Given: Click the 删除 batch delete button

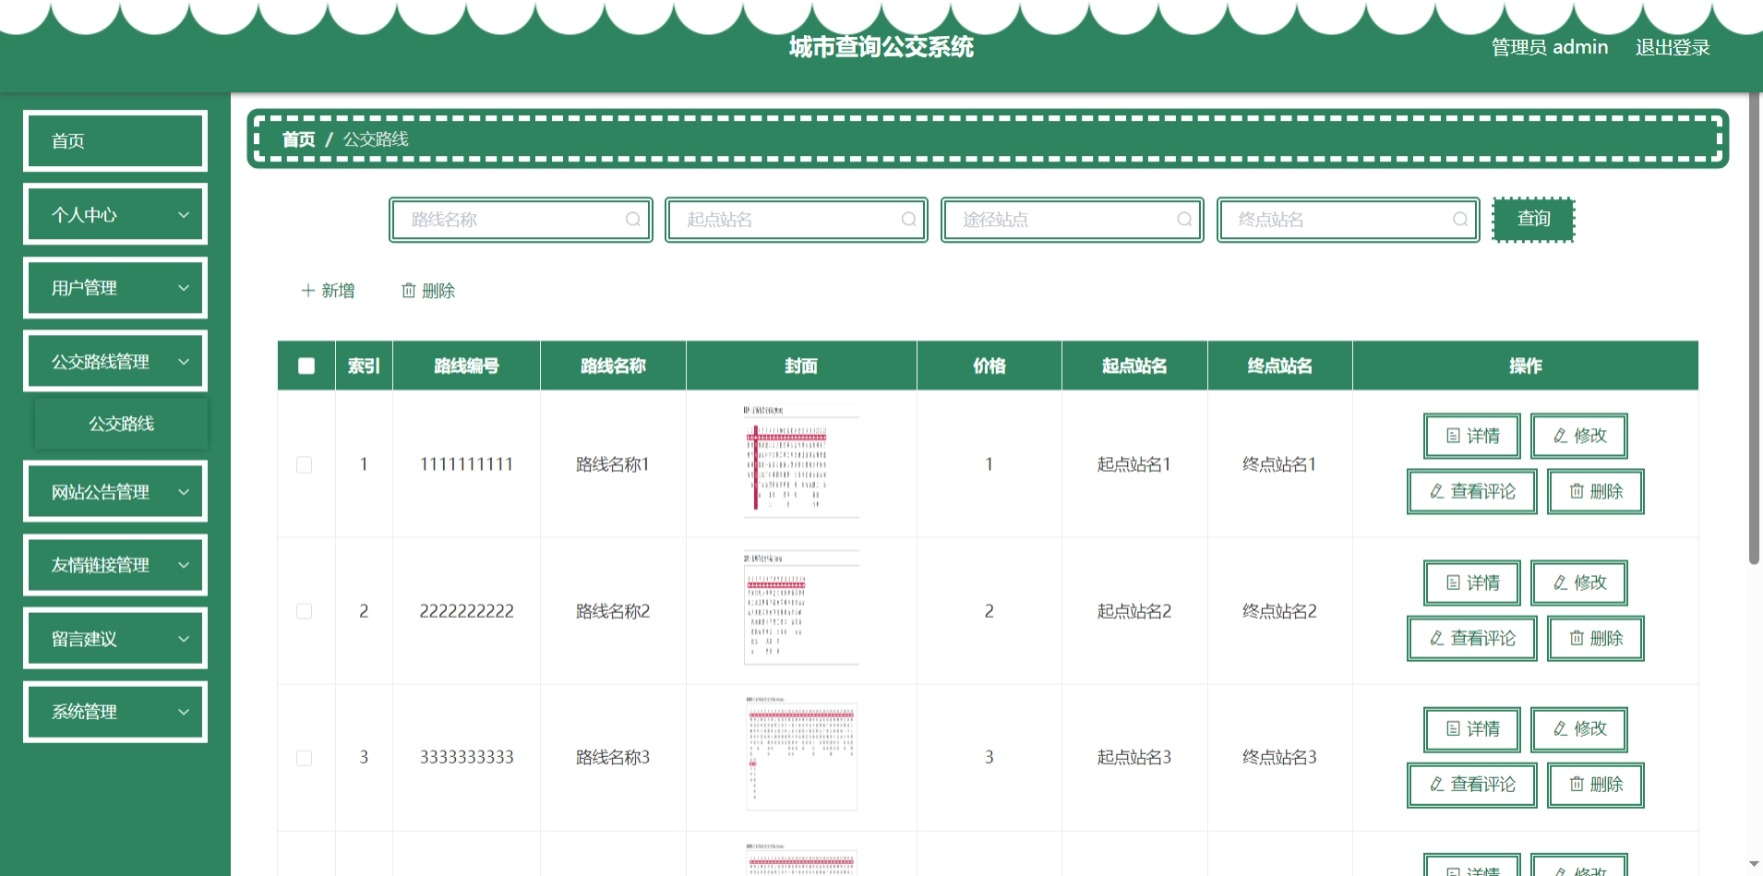Looking at the screenshot, I should click(x=428, y=291).
